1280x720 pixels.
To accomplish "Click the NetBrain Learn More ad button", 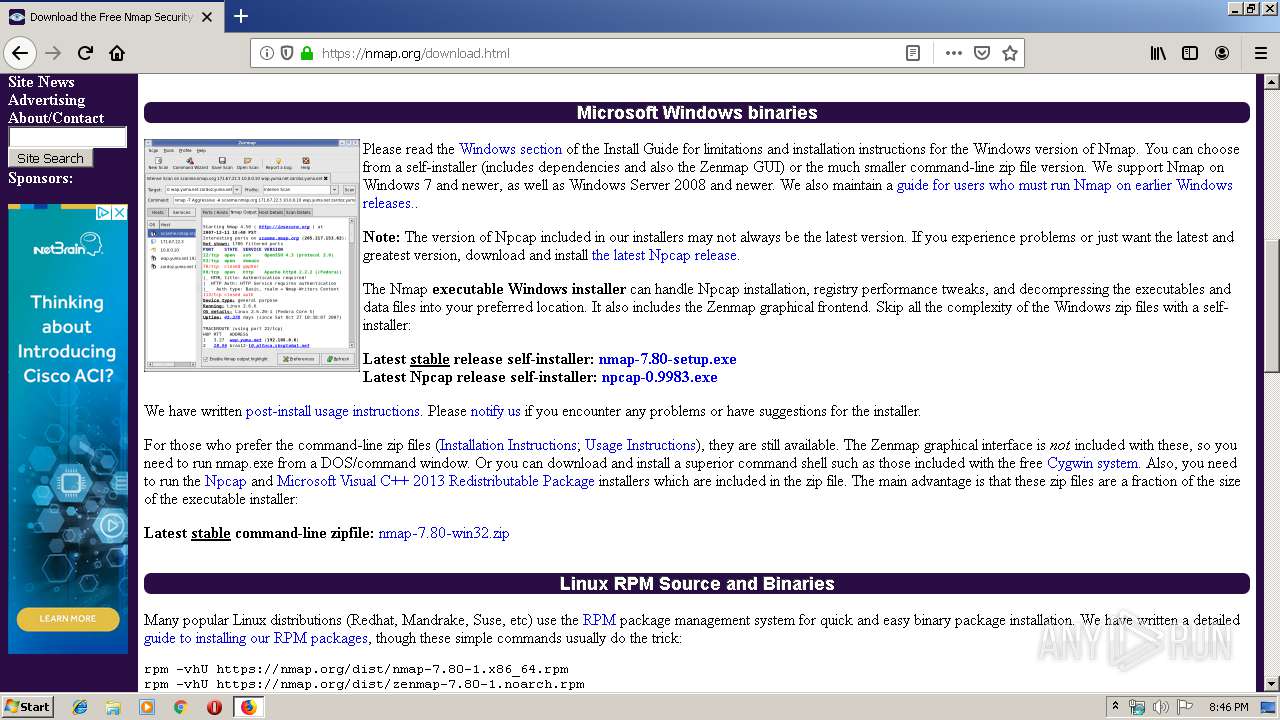I will coord(68,618).
